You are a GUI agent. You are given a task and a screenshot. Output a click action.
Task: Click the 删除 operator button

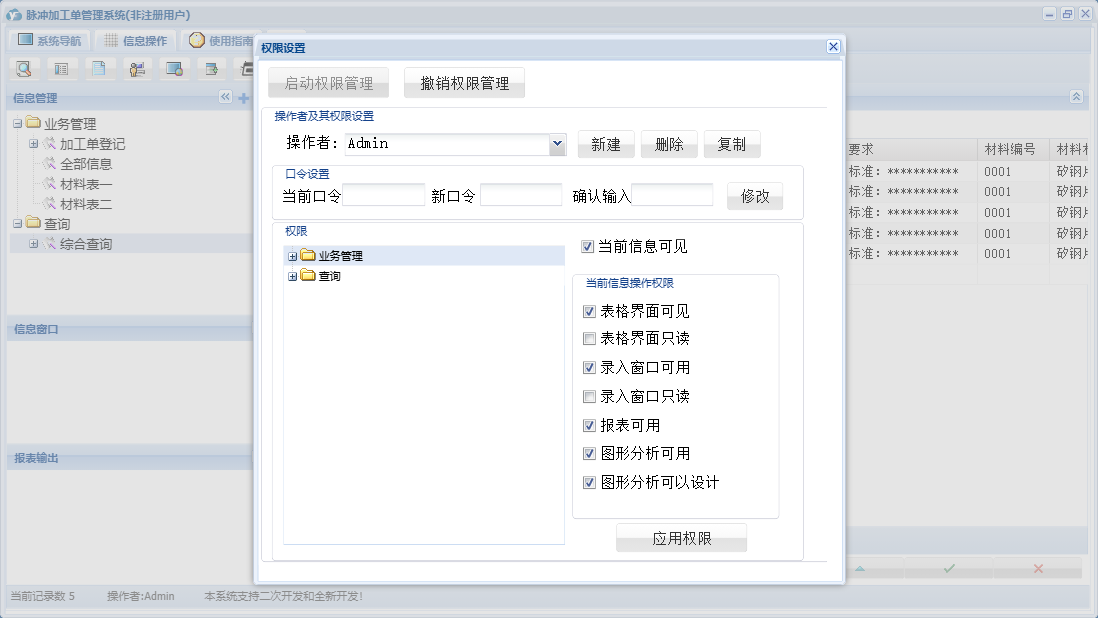669,144
